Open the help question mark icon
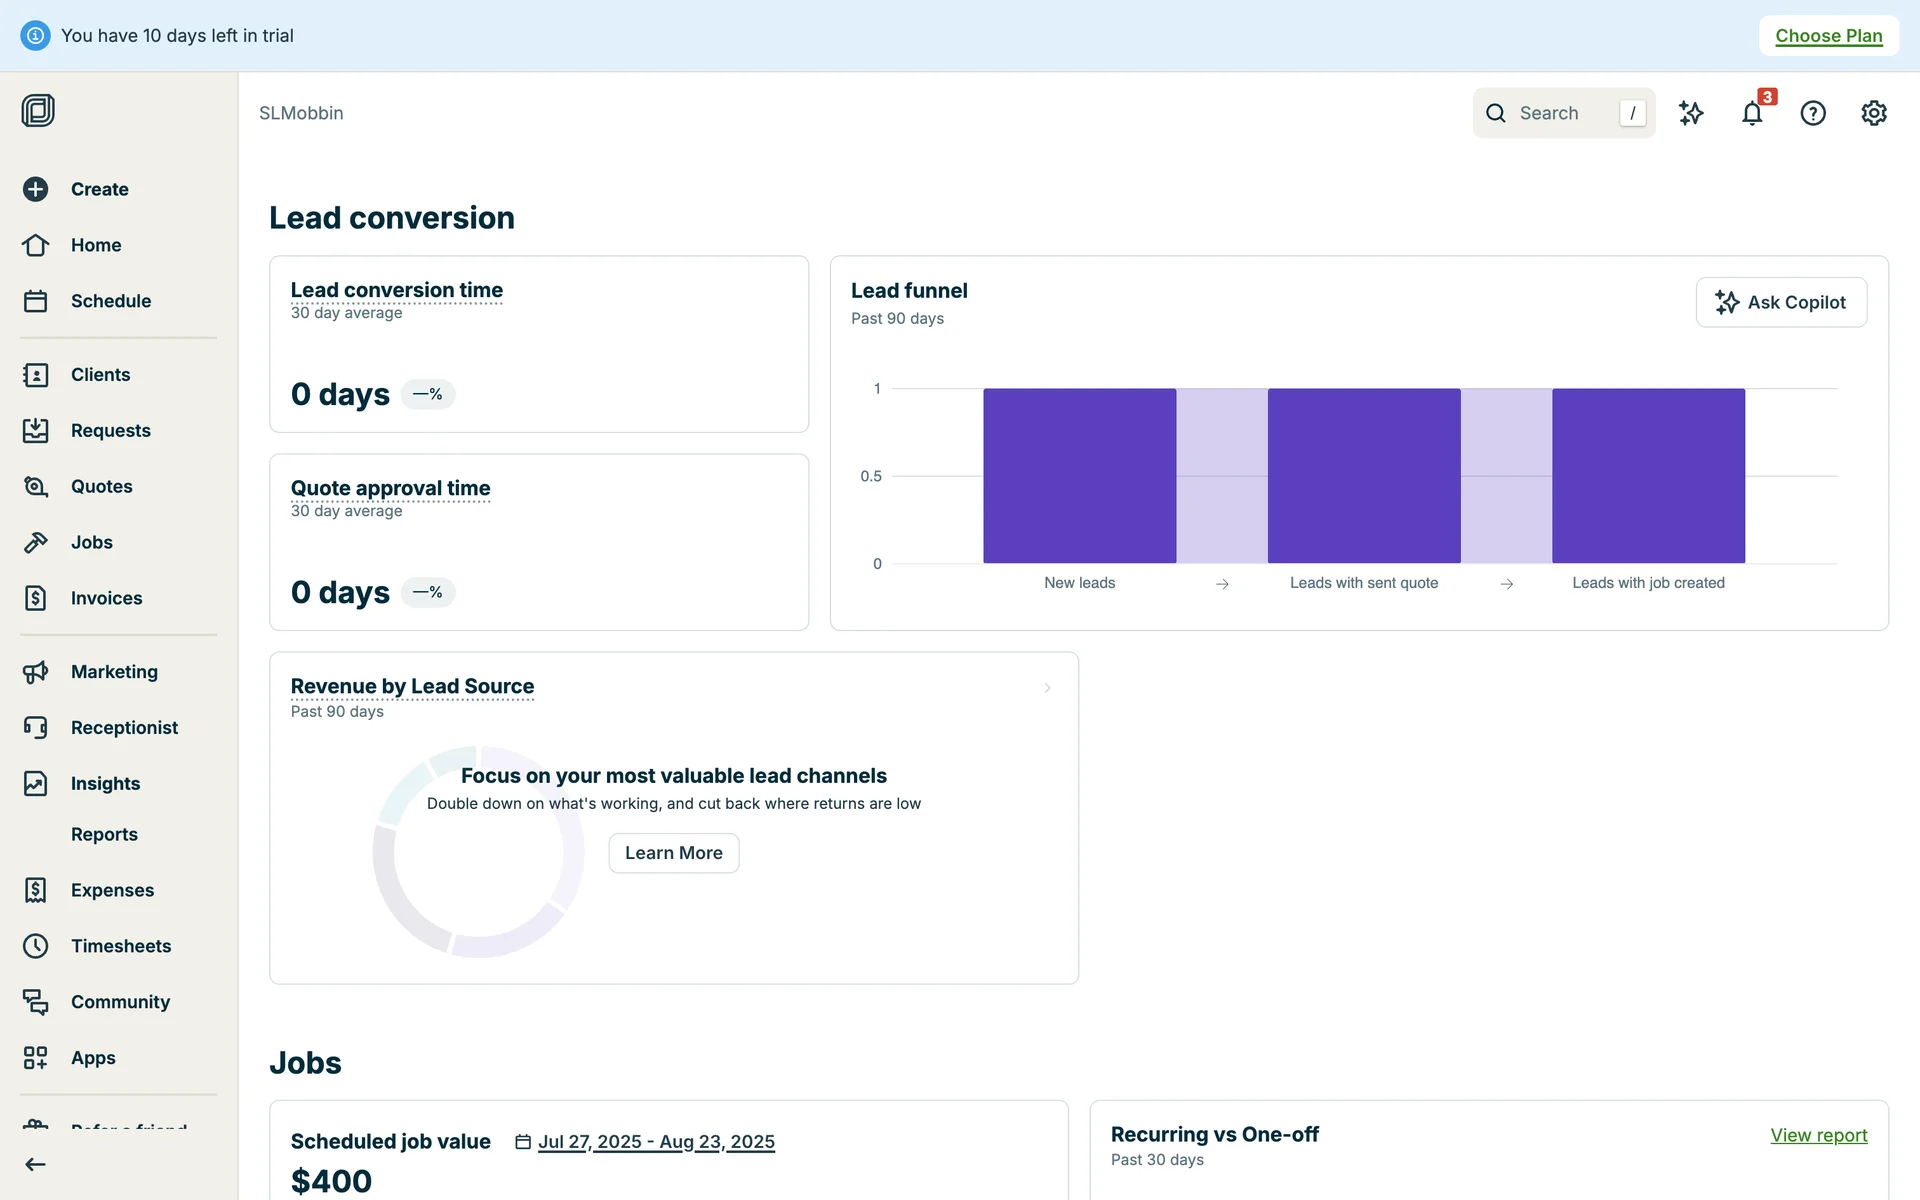The height and width of the screenshot is (1200, 1920). (1812, 114)
